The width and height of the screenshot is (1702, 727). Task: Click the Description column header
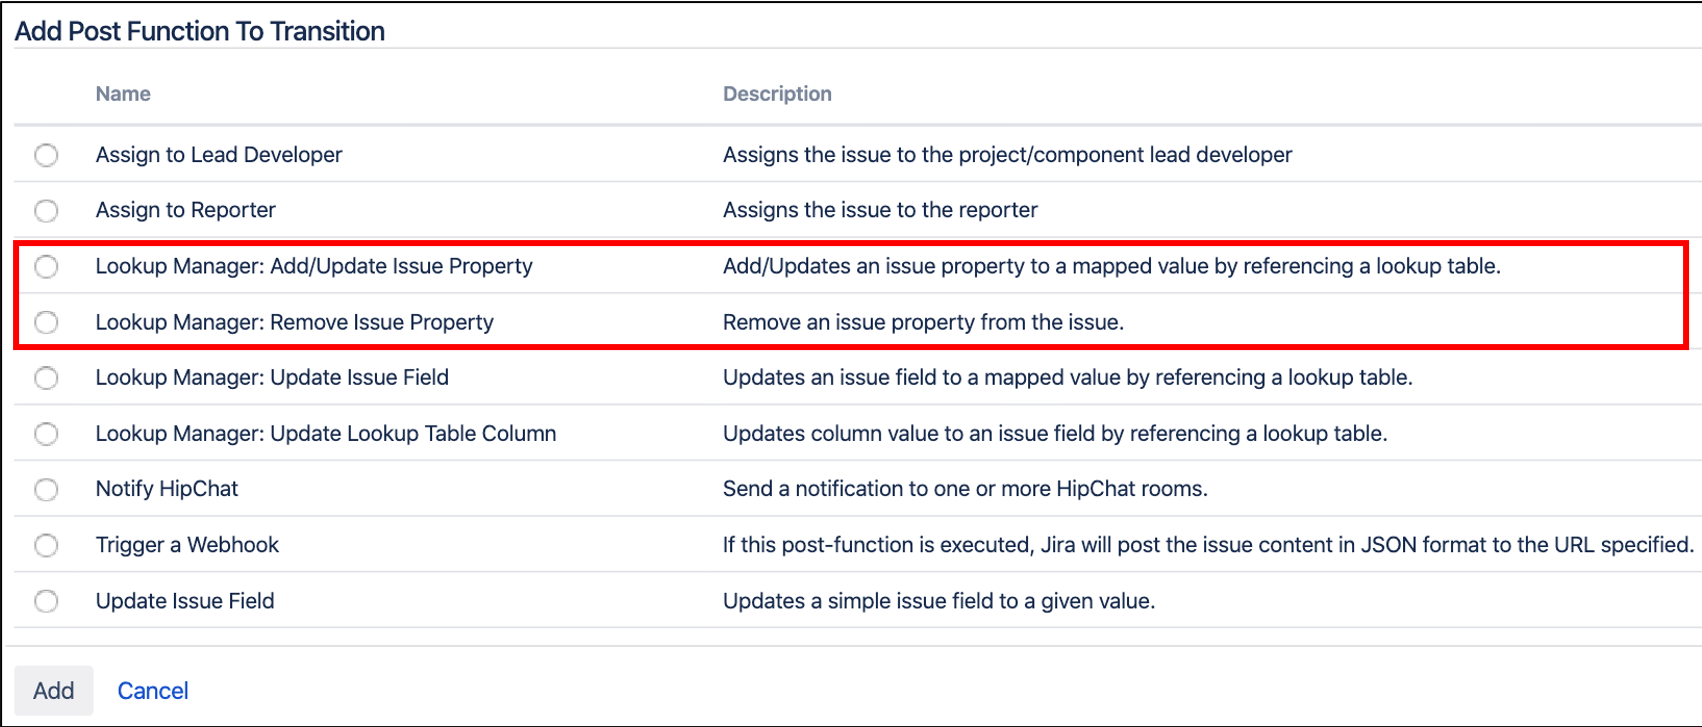[777, 94]
